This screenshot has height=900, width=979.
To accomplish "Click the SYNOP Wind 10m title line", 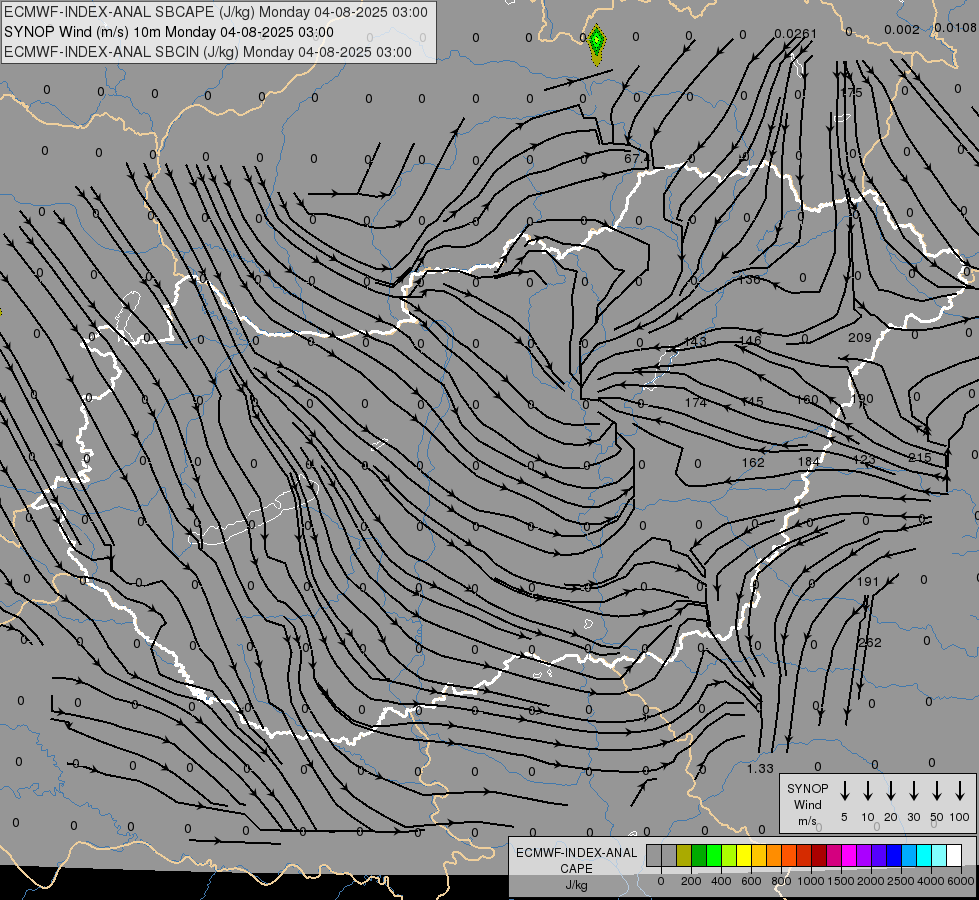I will pos(169,32).
